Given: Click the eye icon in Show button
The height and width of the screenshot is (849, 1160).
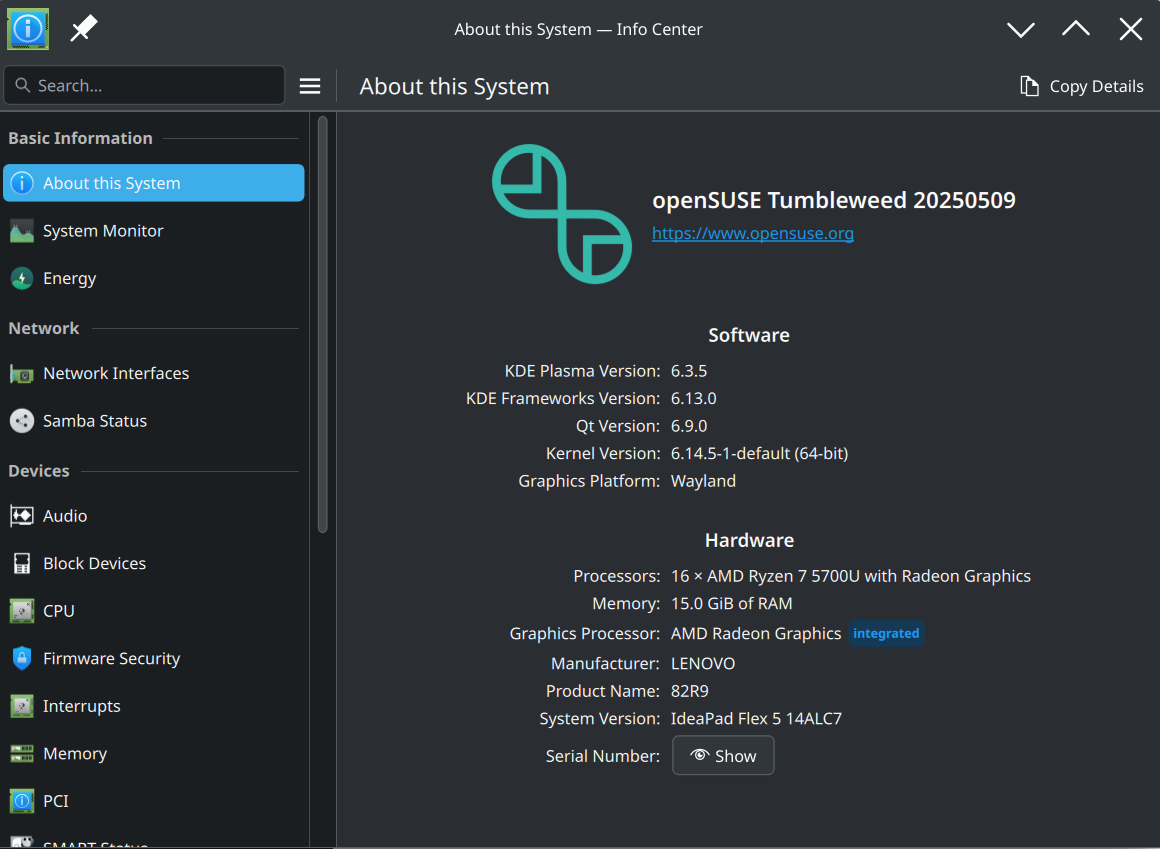Looking at the screenshot, I should pyautogui.click(x=699, y=755).
